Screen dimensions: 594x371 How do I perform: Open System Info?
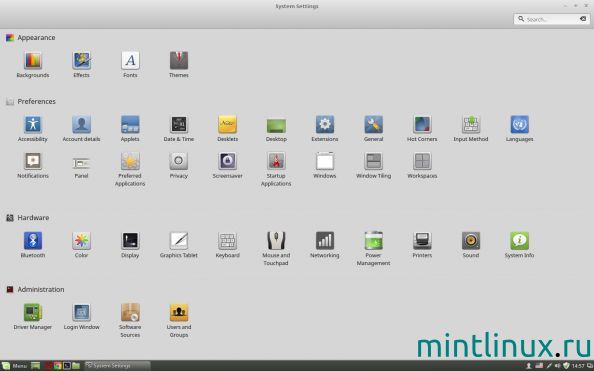(519, 245)
